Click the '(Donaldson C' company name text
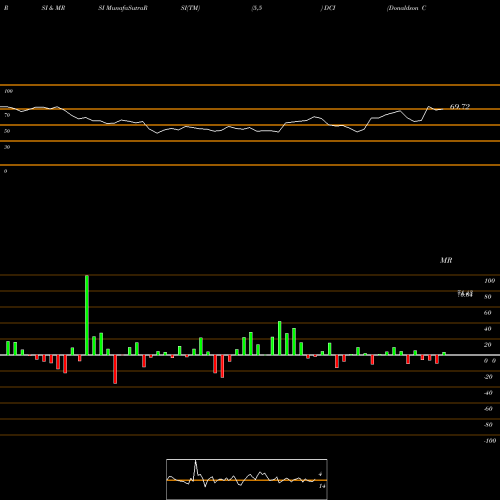Screen dimensions: 500x500 pyautogui.click(x=406, y=8)
